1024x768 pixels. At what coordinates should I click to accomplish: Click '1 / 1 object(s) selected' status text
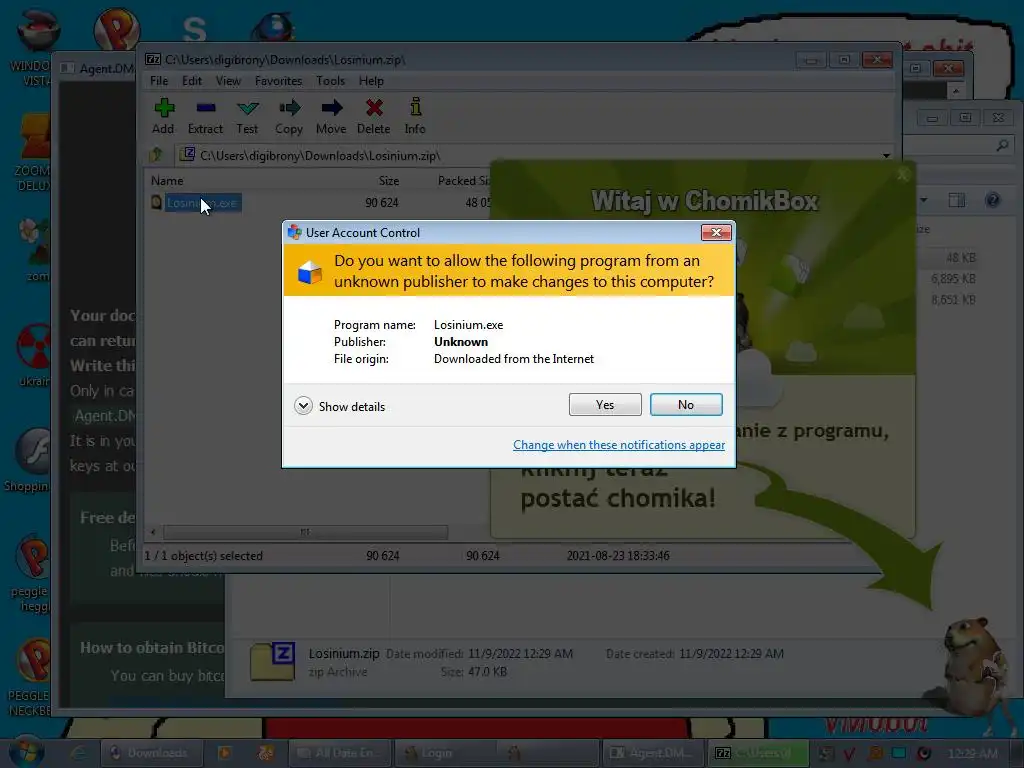click(204, 556)
